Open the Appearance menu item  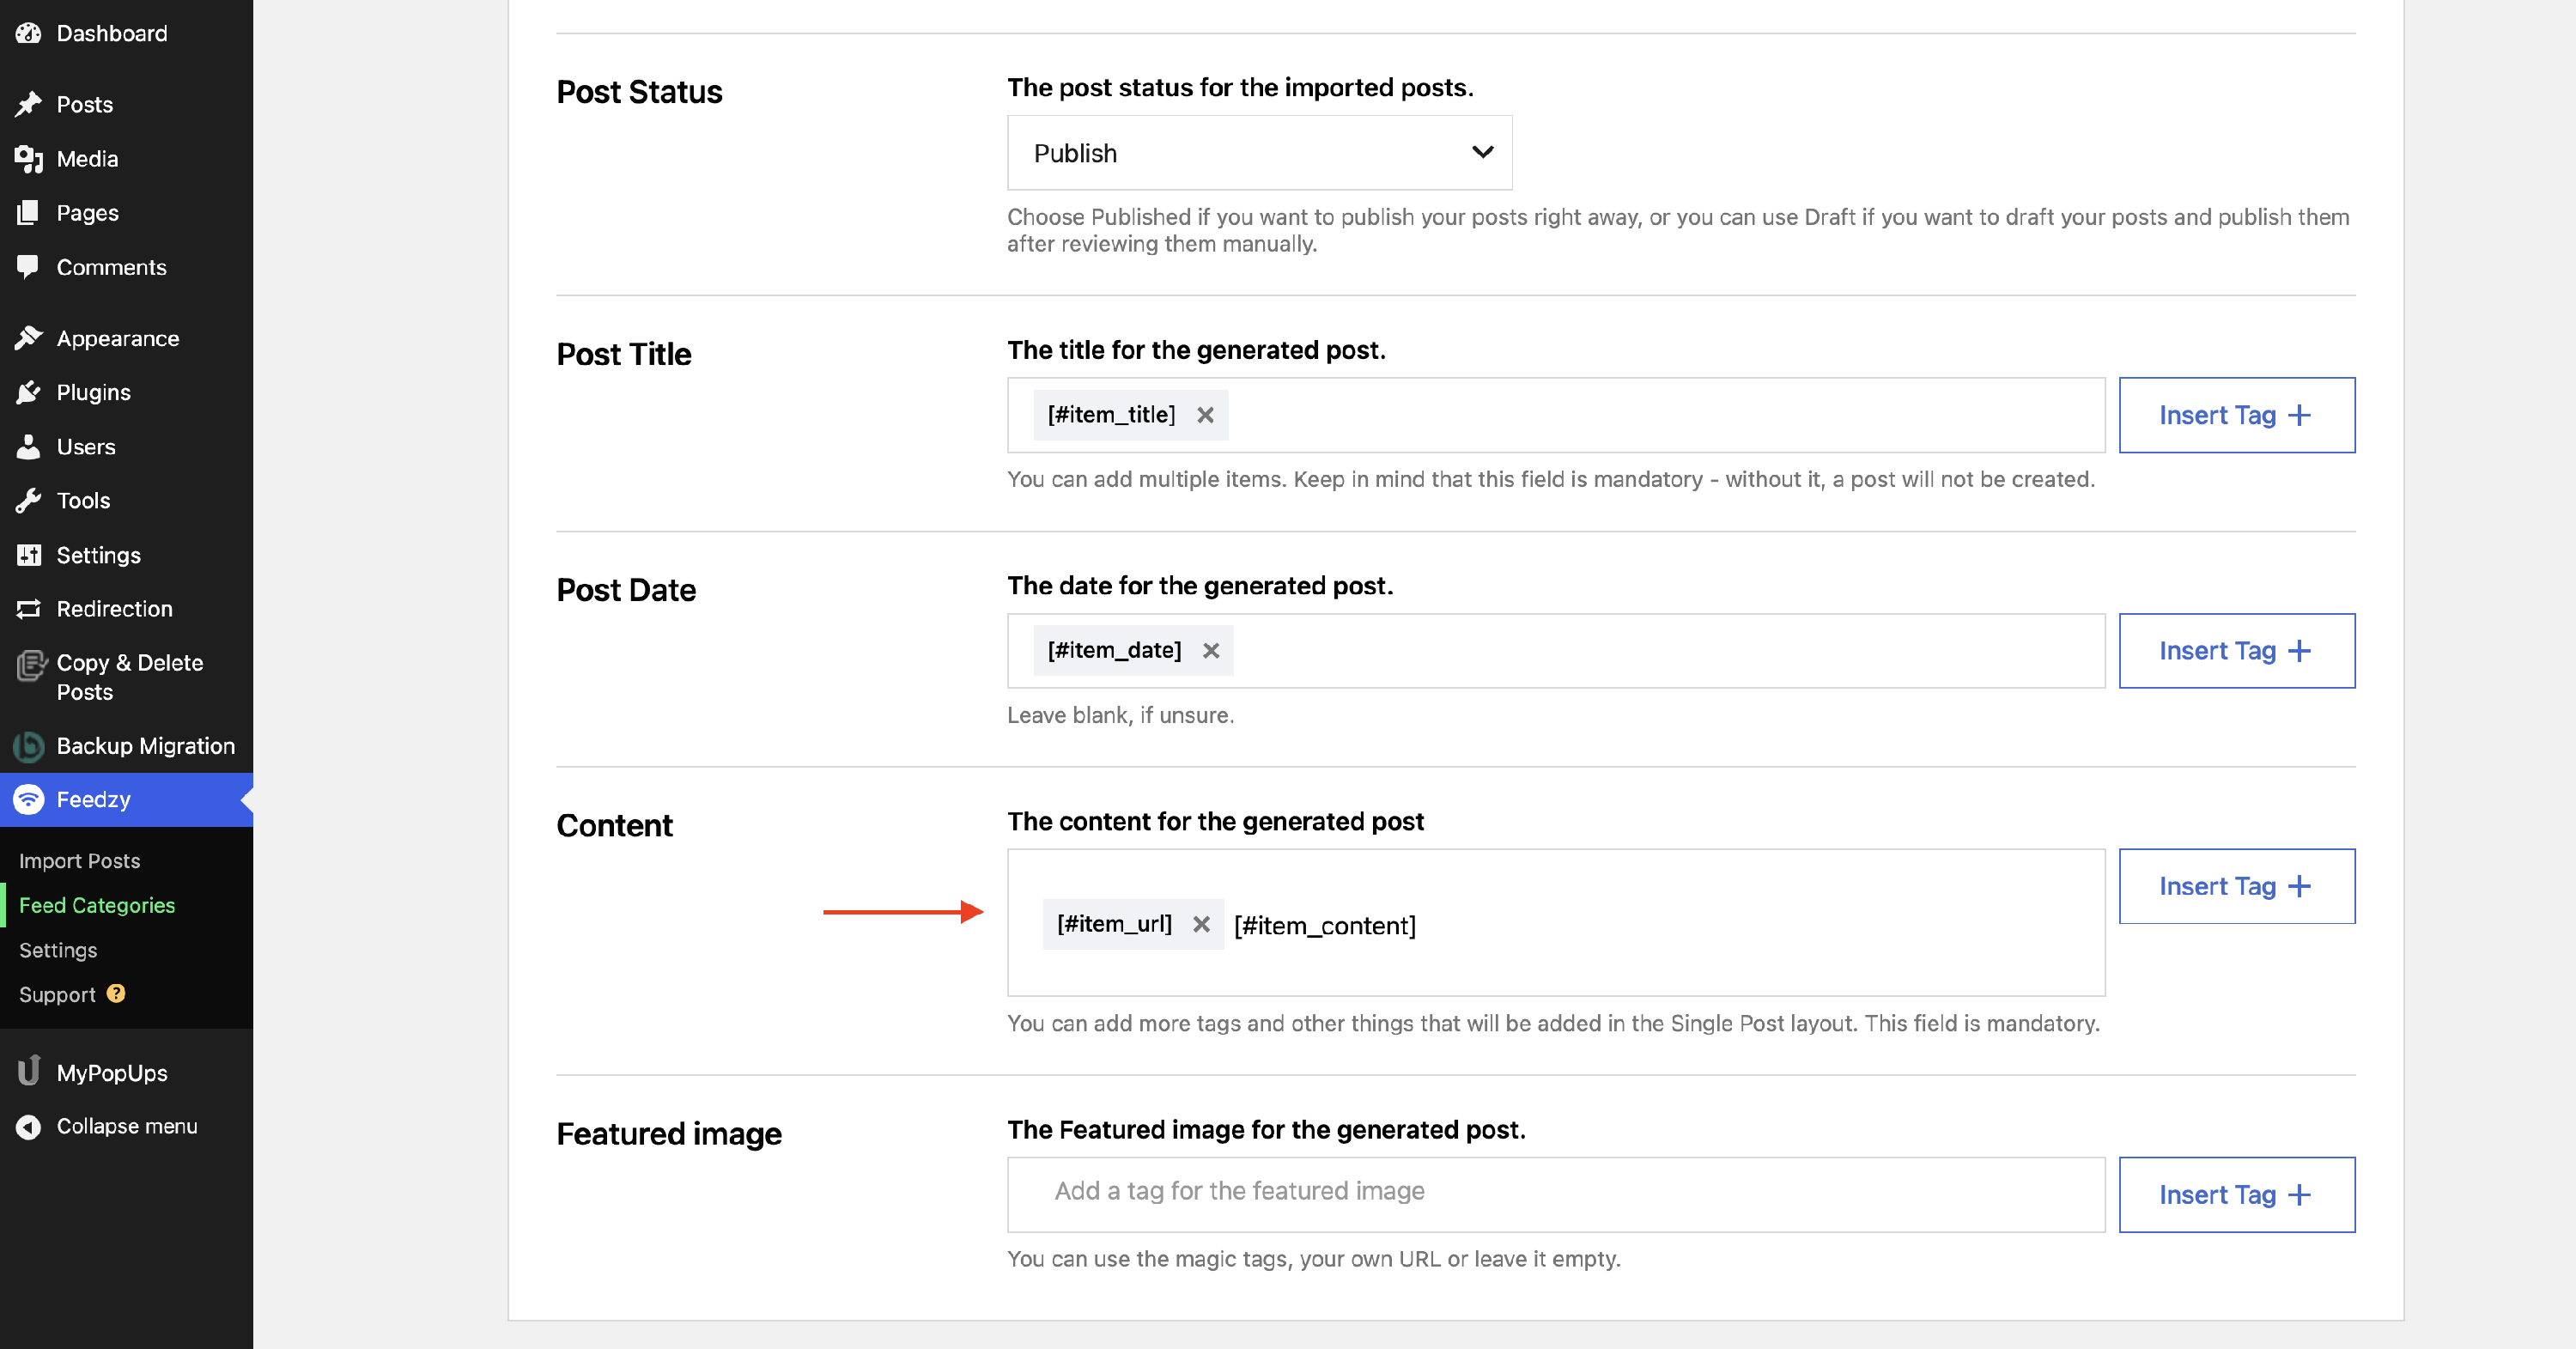[x=117, y=338]
